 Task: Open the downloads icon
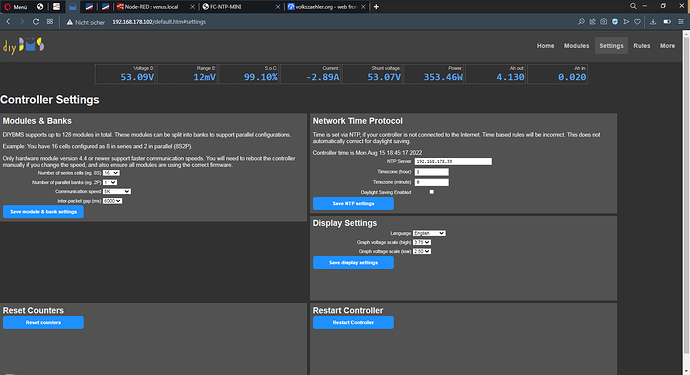pyautogui.click(x=653, y=22)
